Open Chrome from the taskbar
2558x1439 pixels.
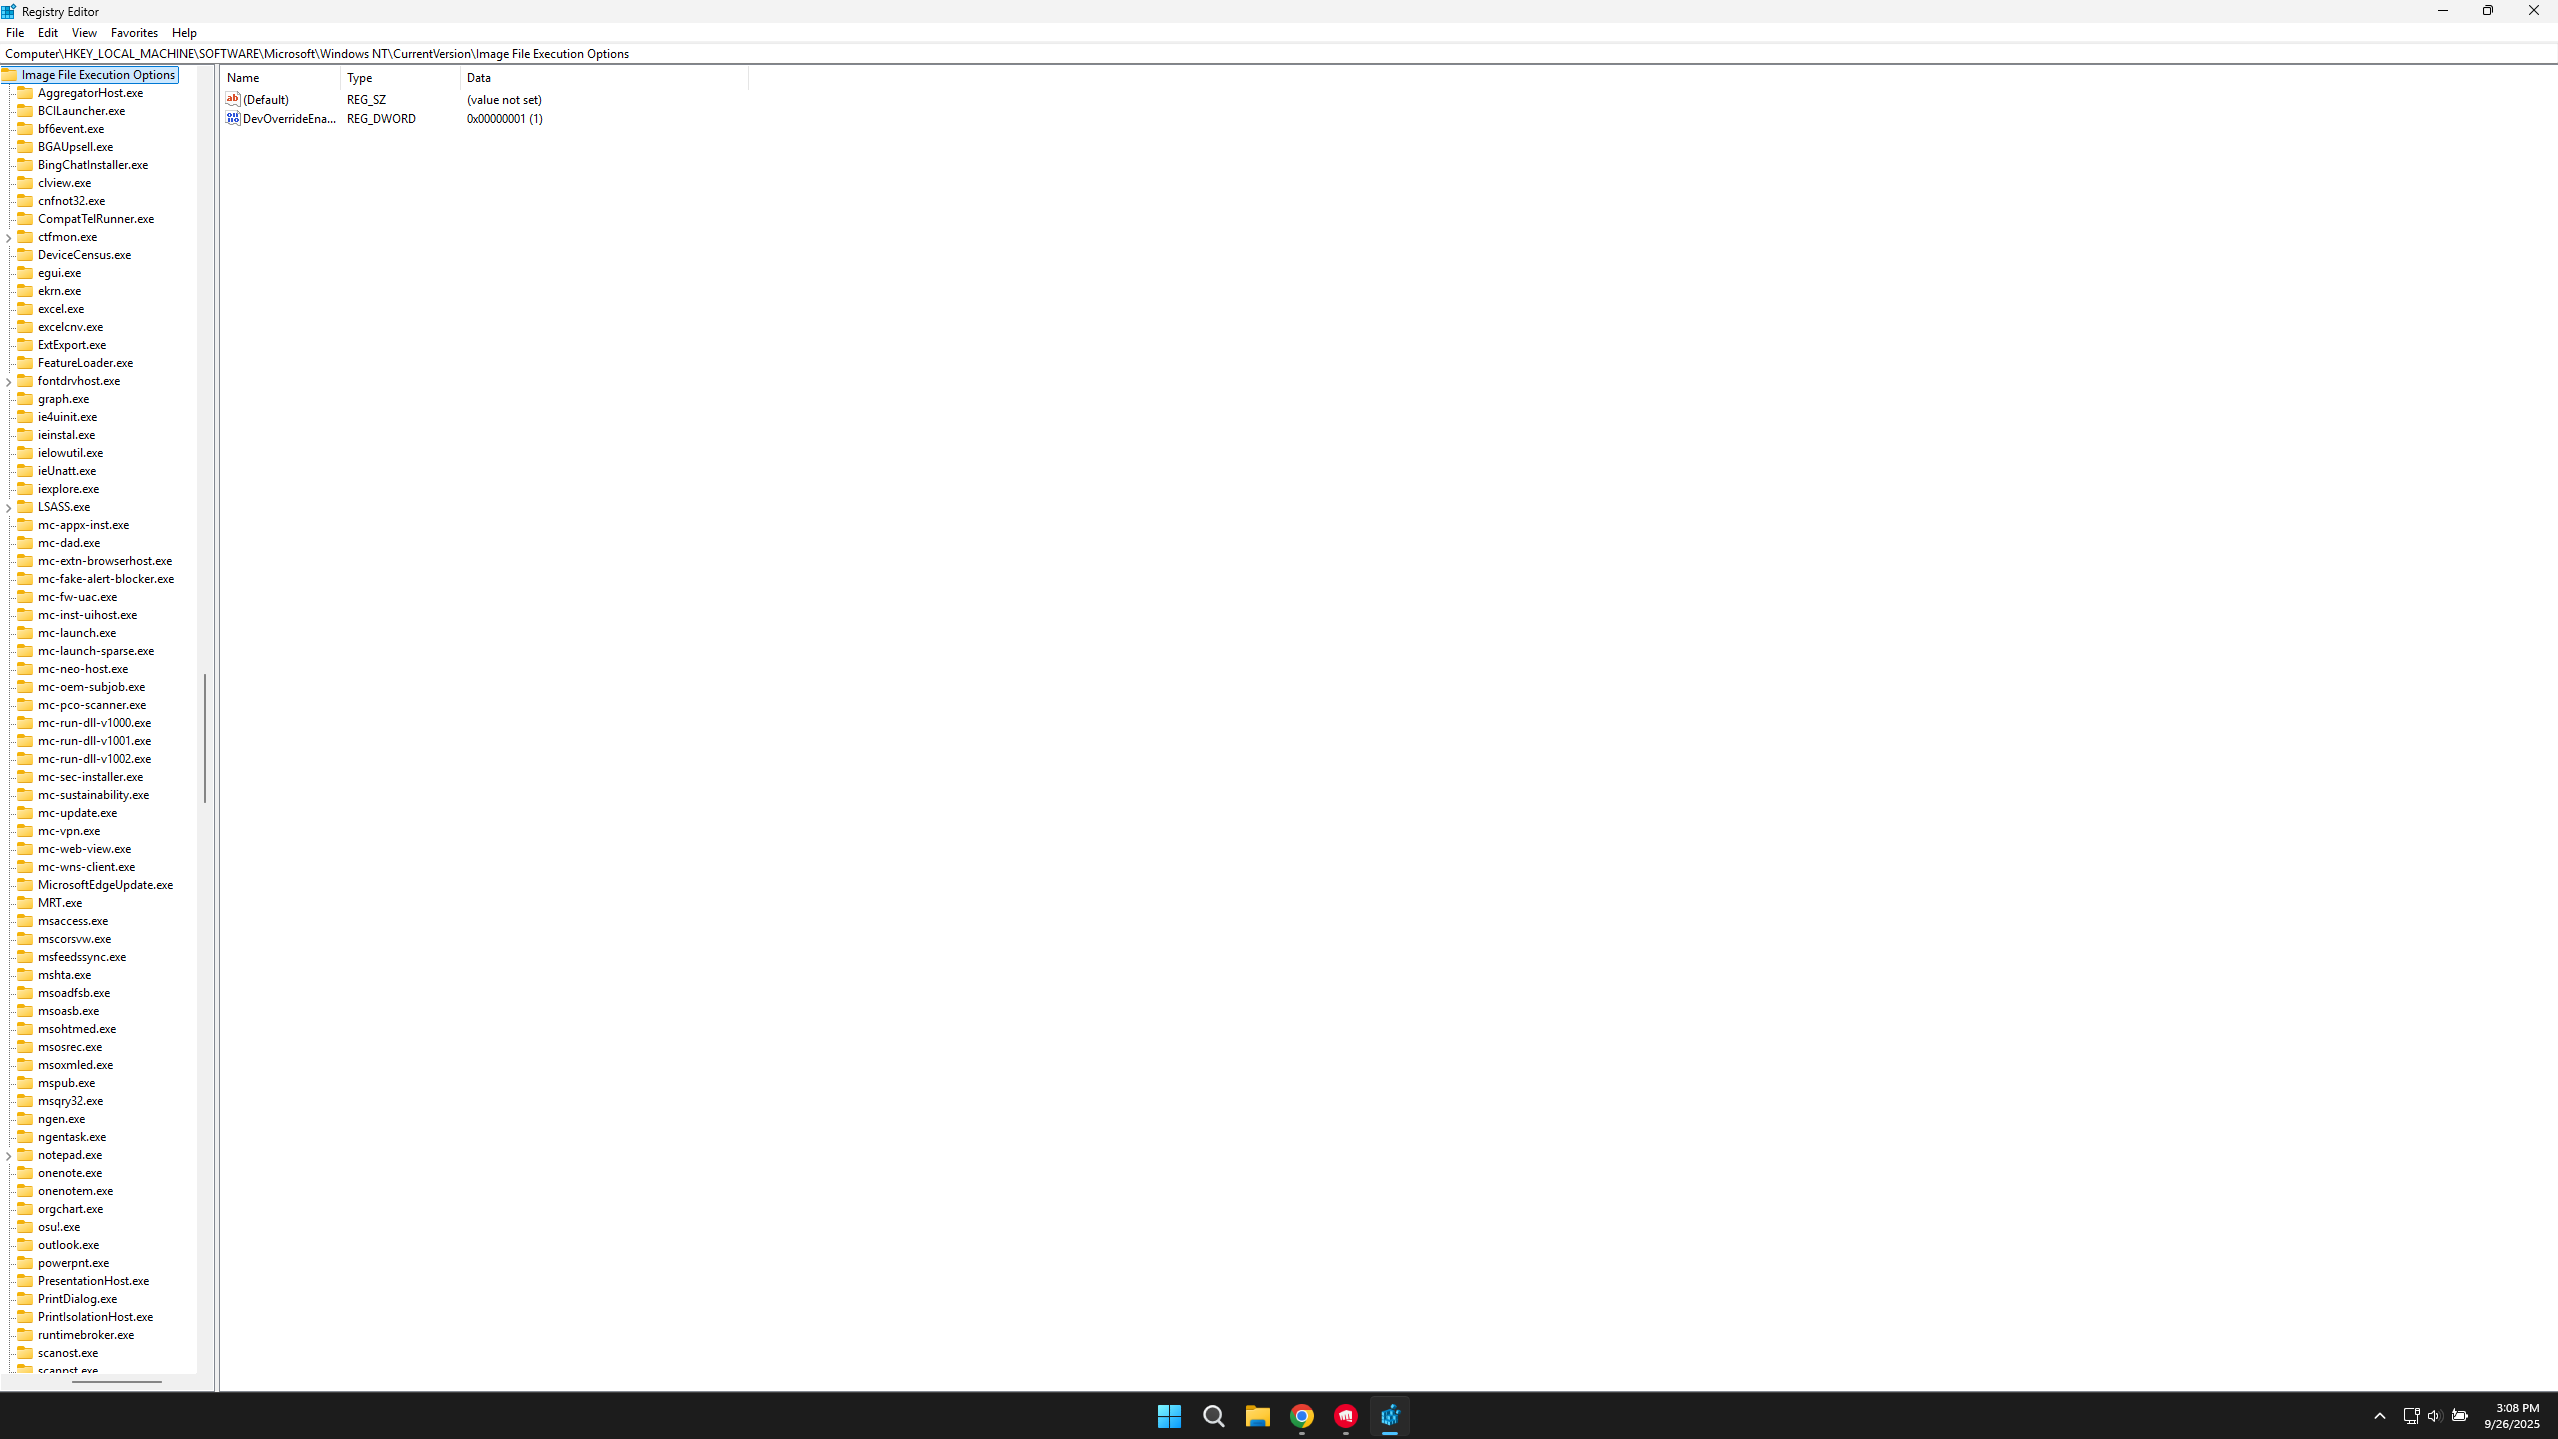[x=1301, y=1416]
